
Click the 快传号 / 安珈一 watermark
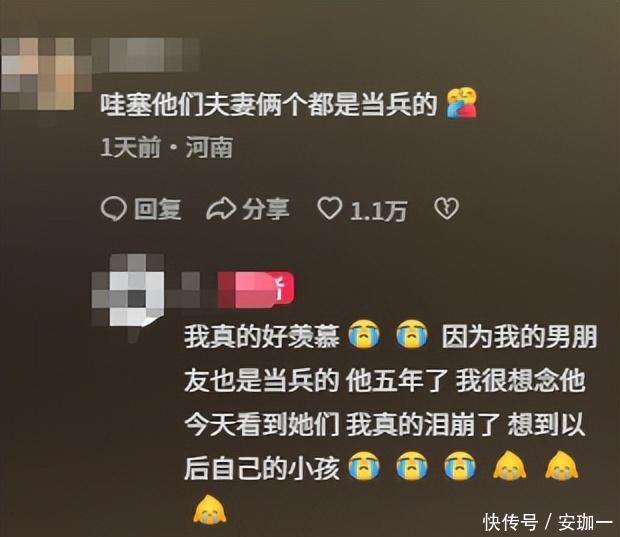tap(548, 522)
